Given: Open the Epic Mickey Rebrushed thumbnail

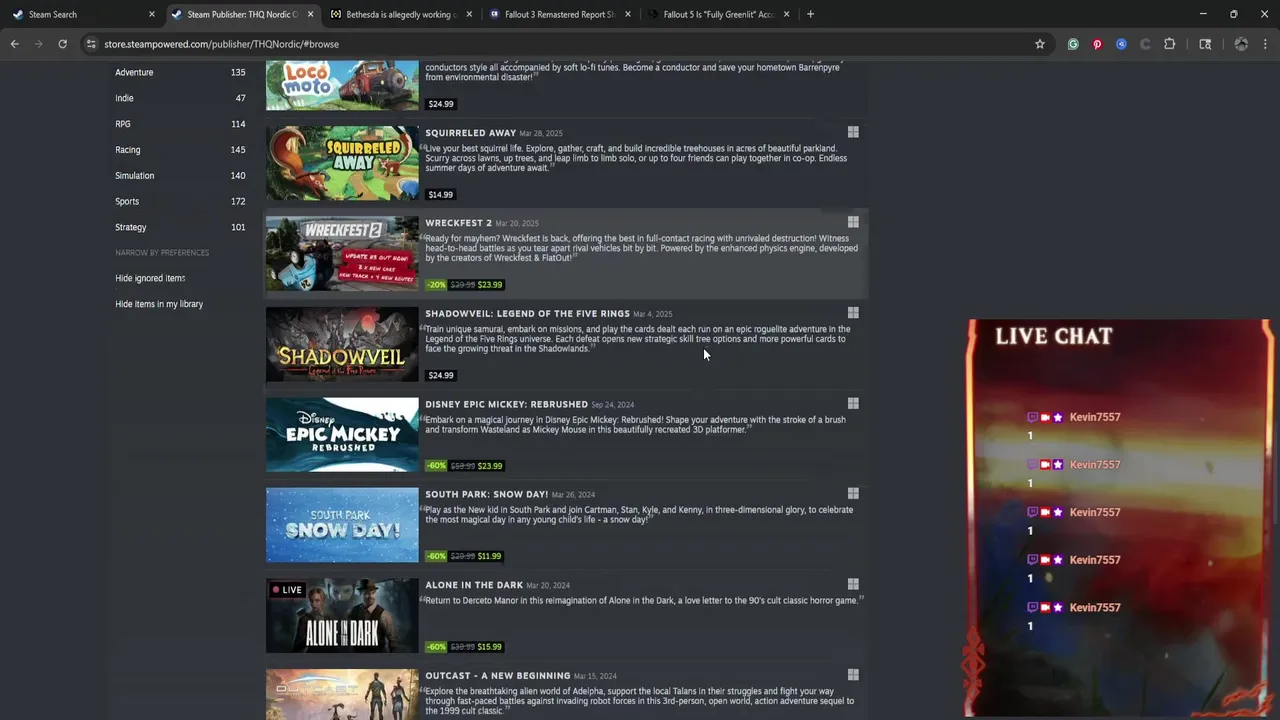Looking at the screenshot, I should [x=342, y=434].
